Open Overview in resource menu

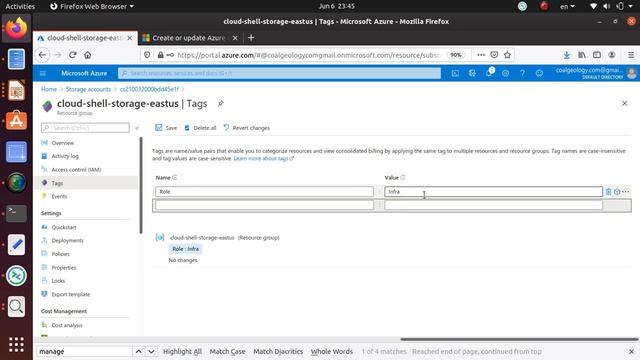click(x=62, y=143)
